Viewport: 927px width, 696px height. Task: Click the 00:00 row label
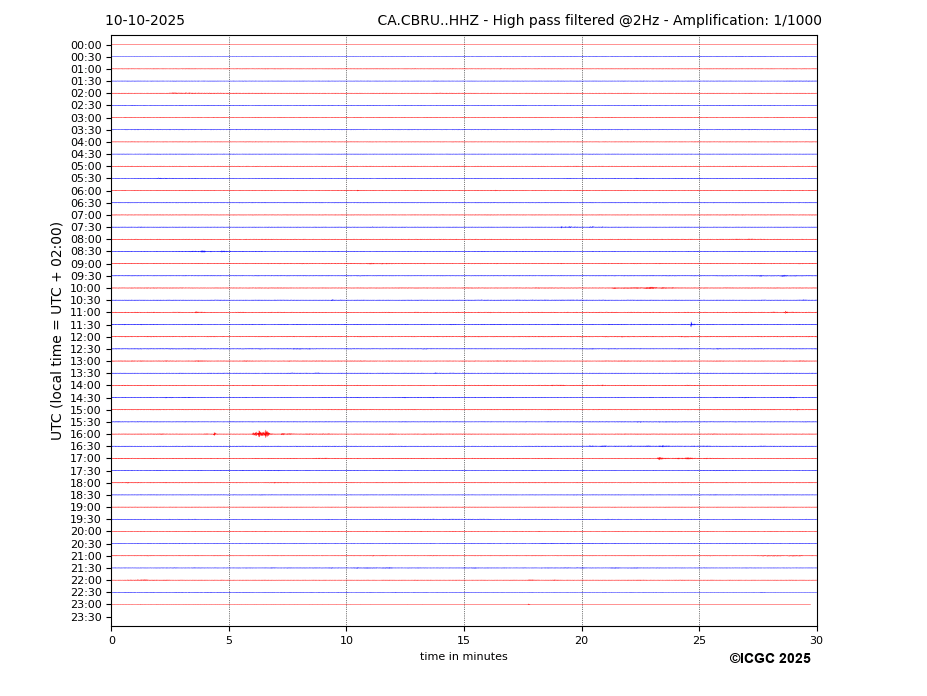click(86, 45)
